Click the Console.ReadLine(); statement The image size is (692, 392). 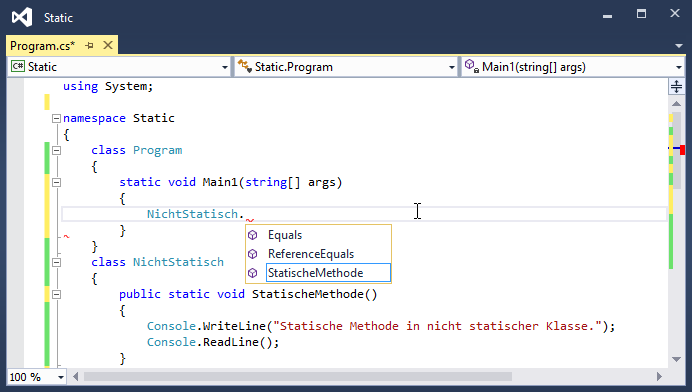(x=213, y=342)
